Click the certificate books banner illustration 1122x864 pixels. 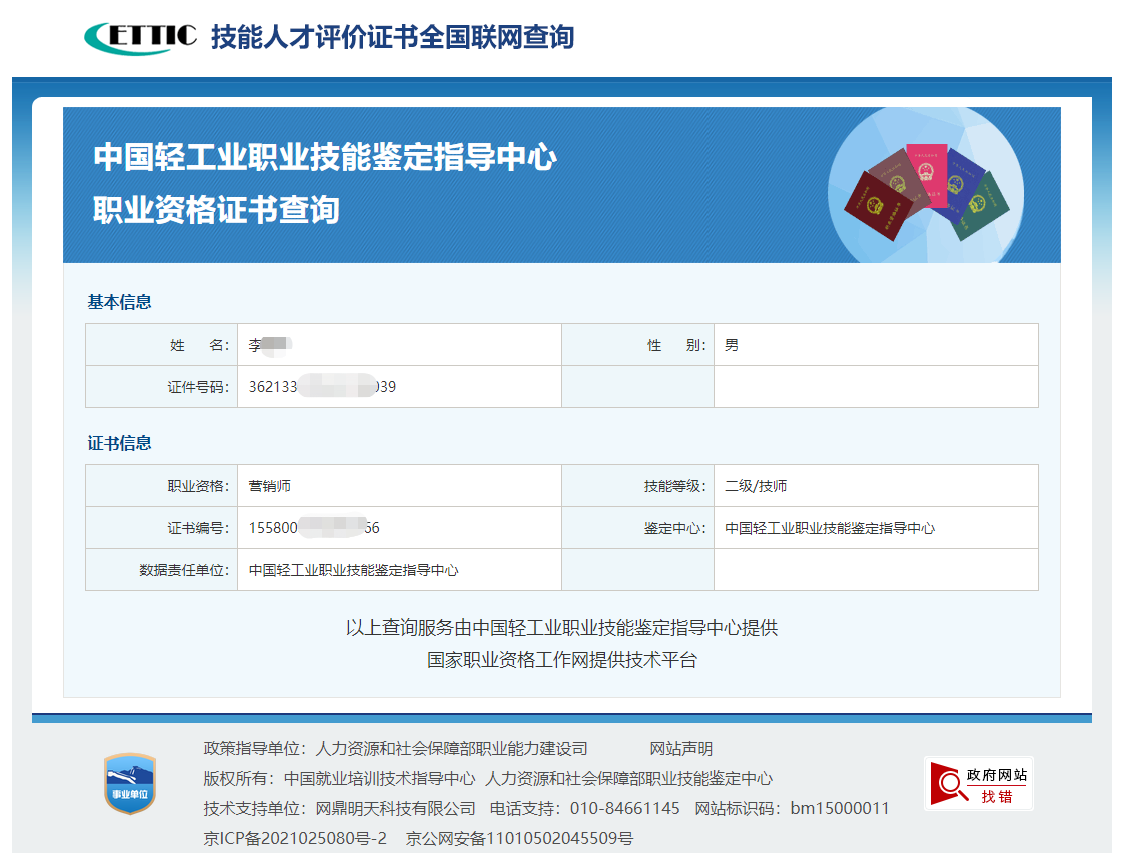click(x=930, y=190)
